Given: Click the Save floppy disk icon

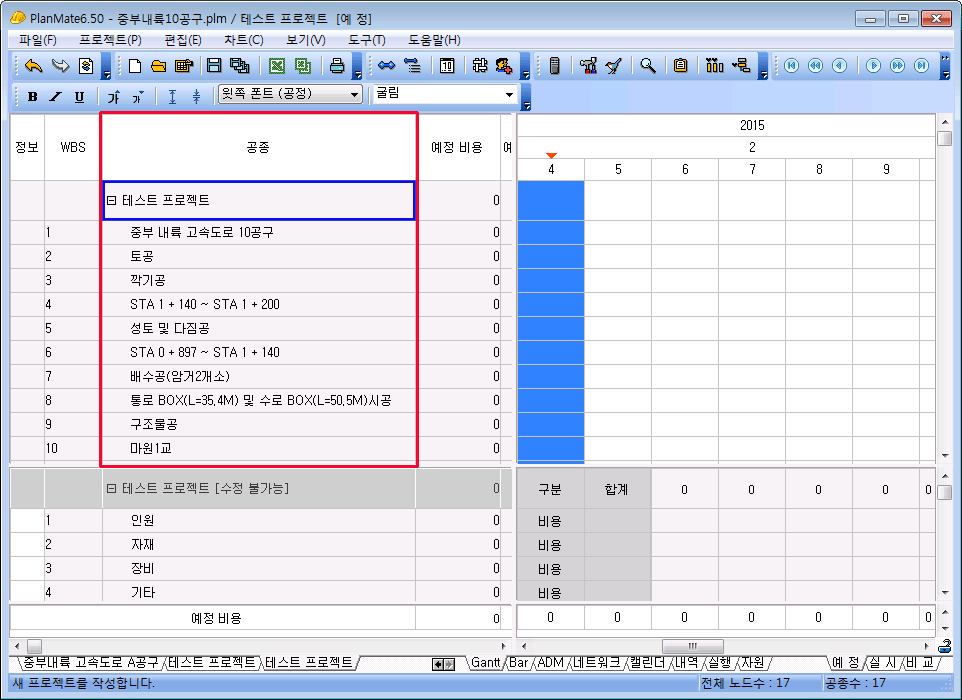Looking at the screenshot, I should (213, 66).
